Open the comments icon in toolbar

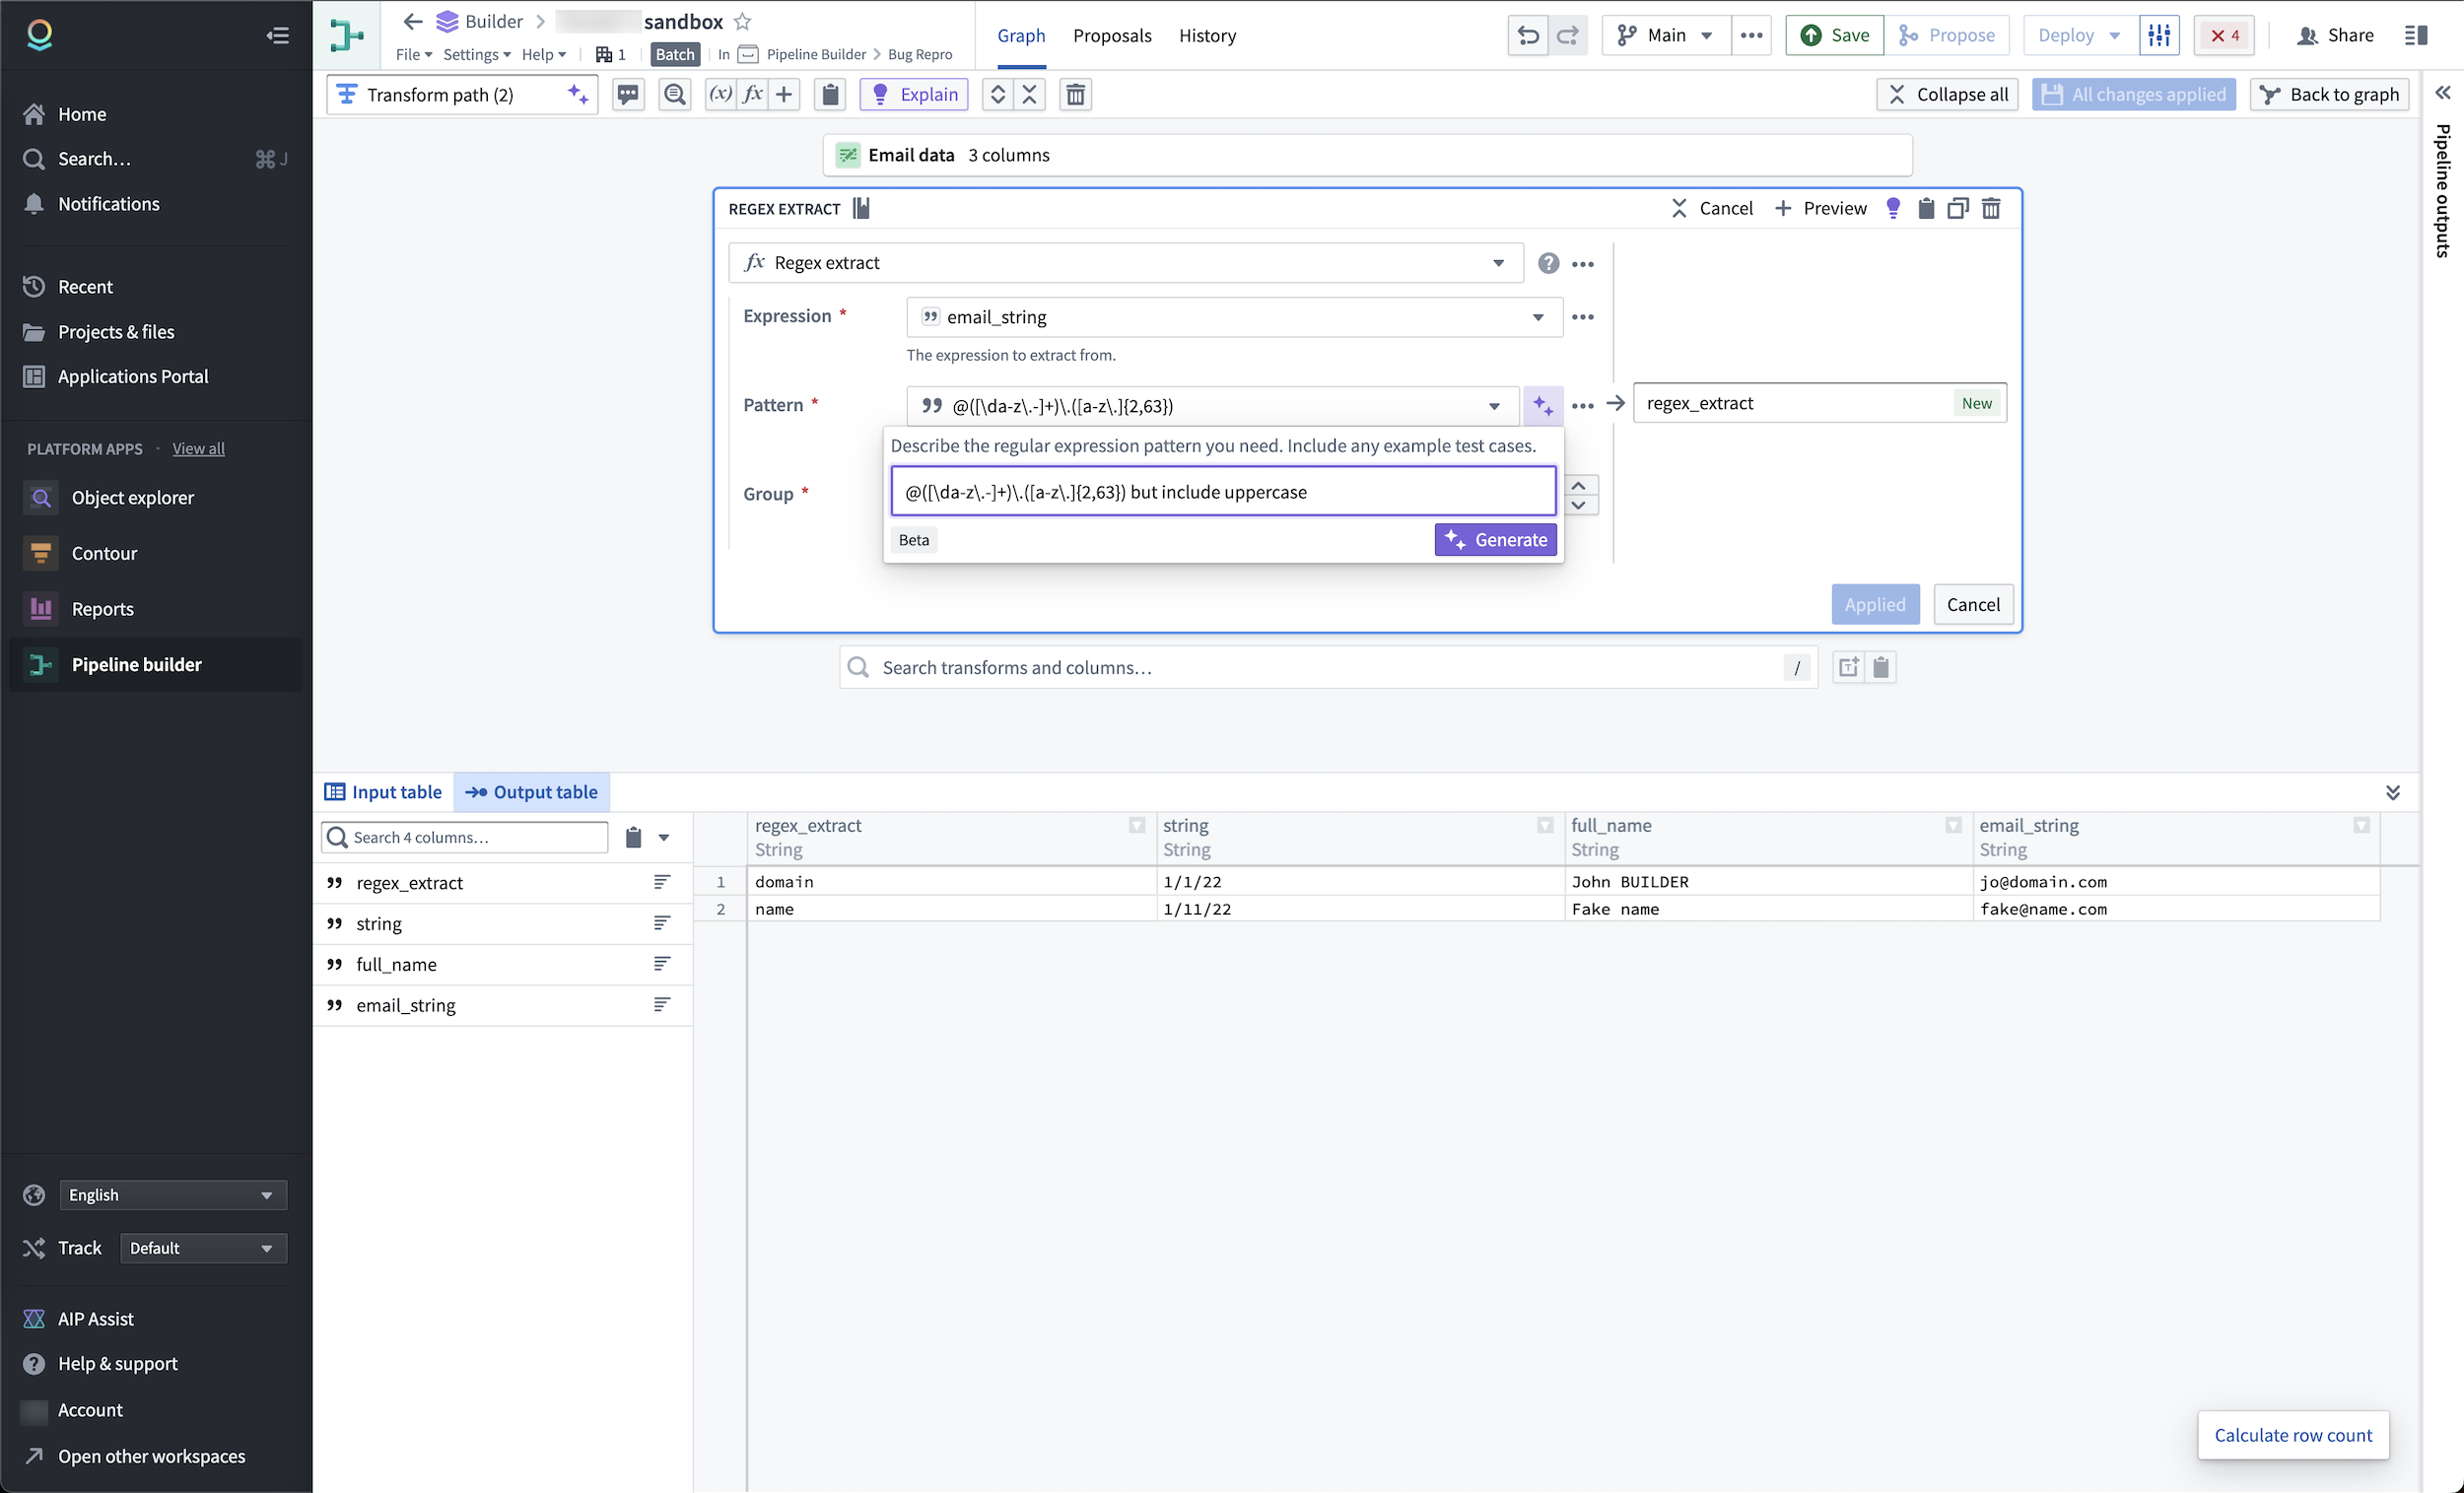click(x=628, y=95)
